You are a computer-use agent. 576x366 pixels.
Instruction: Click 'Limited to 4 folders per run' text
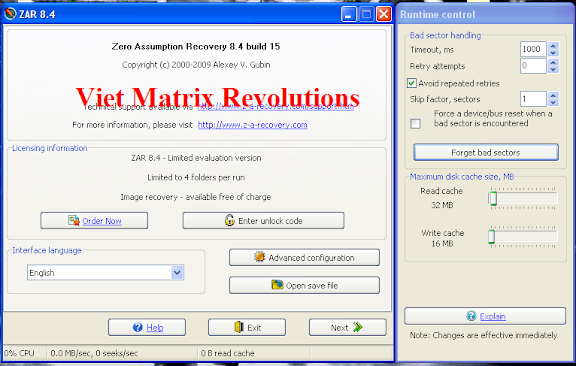[x=196, y=177]
